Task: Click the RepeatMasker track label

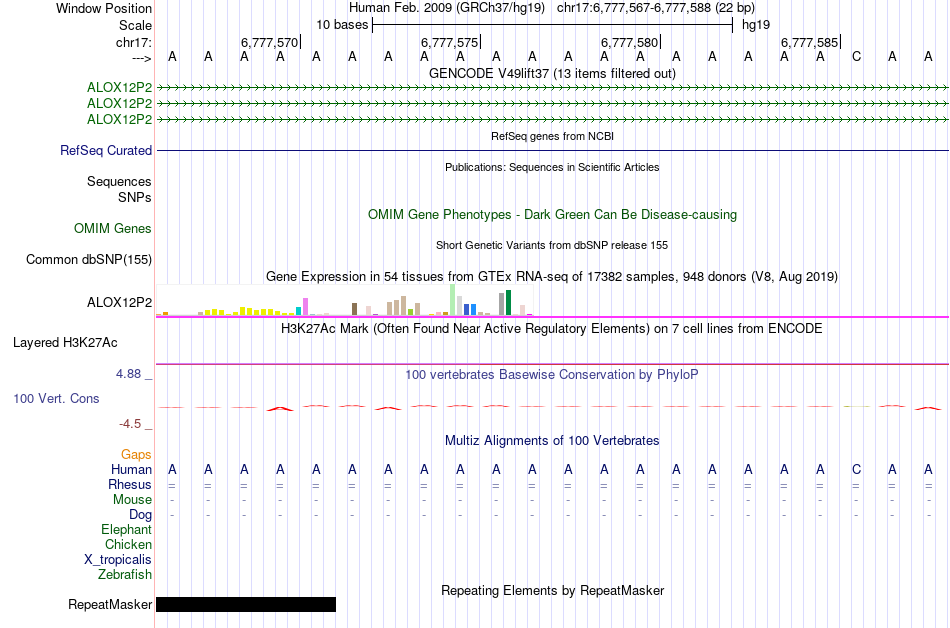Action: (110, 604)
